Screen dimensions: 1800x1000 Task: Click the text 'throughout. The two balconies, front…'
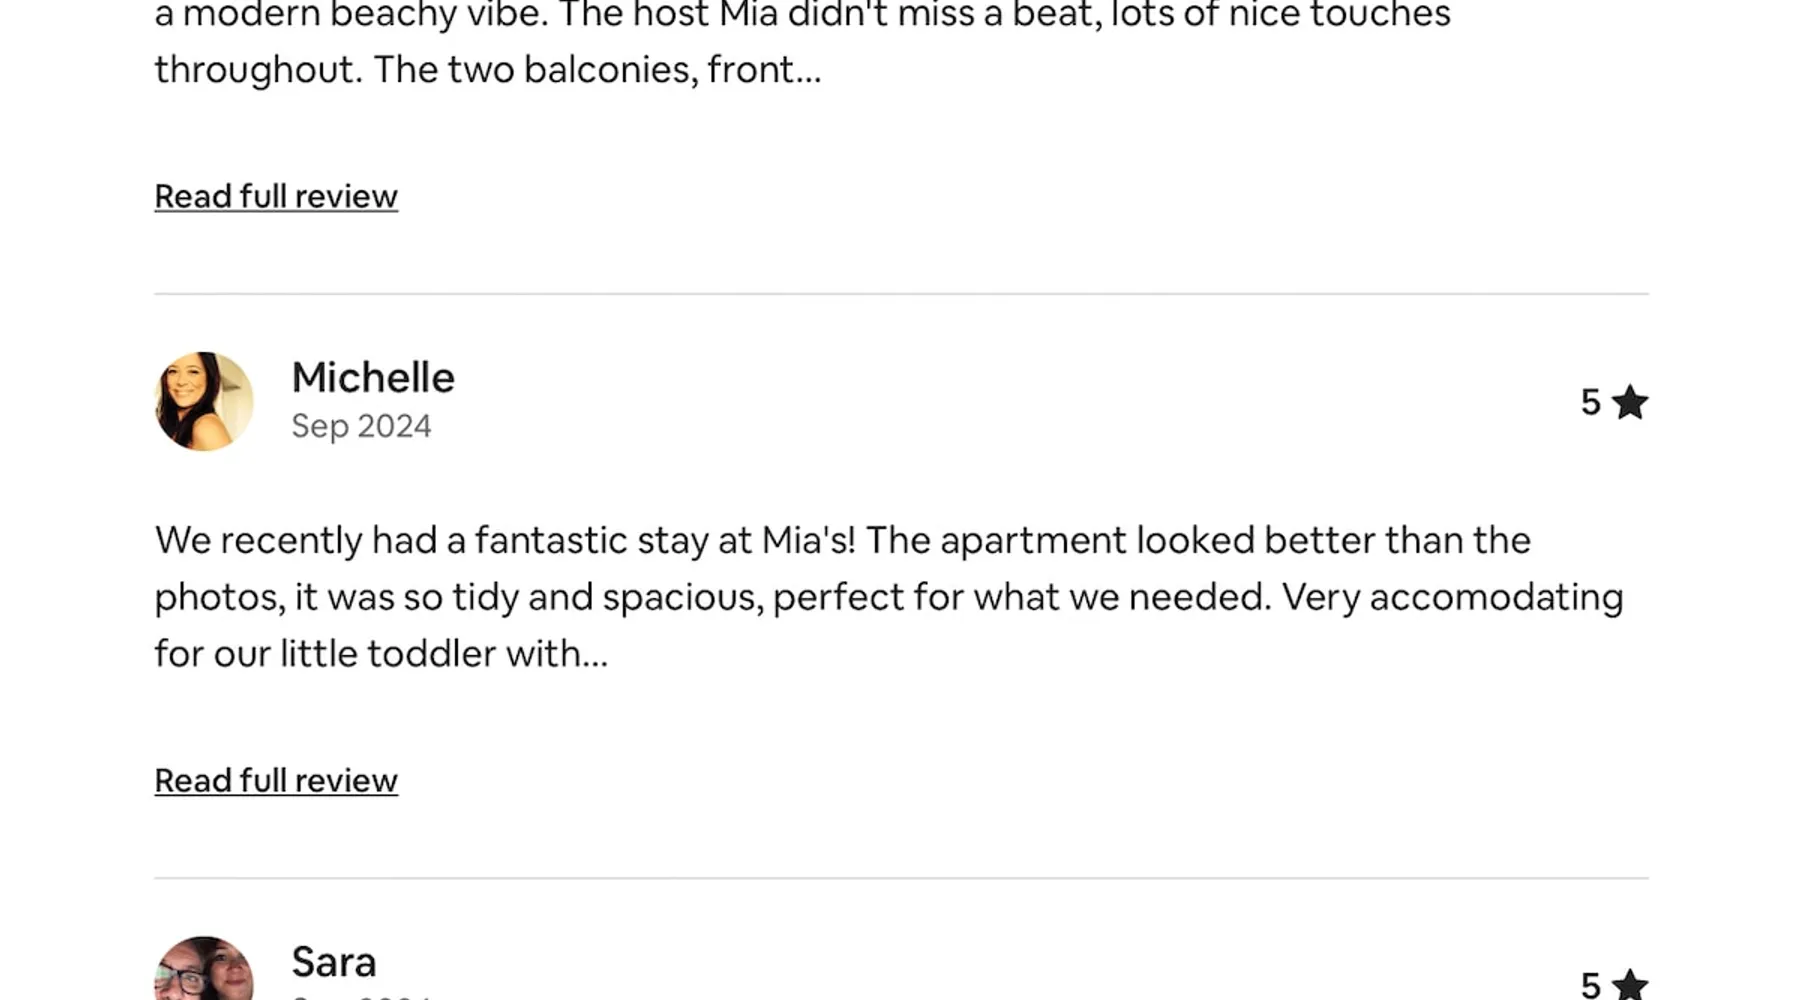(488, 70)
